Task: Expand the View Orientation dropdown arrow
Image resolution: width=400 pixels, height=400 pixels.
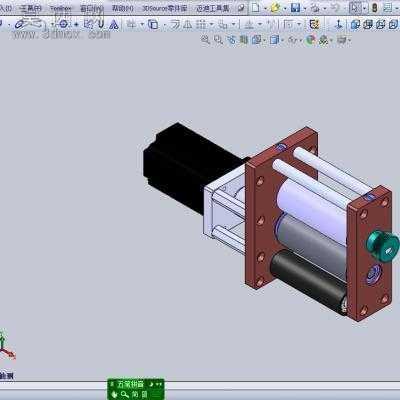Action: tap(264, 41)
